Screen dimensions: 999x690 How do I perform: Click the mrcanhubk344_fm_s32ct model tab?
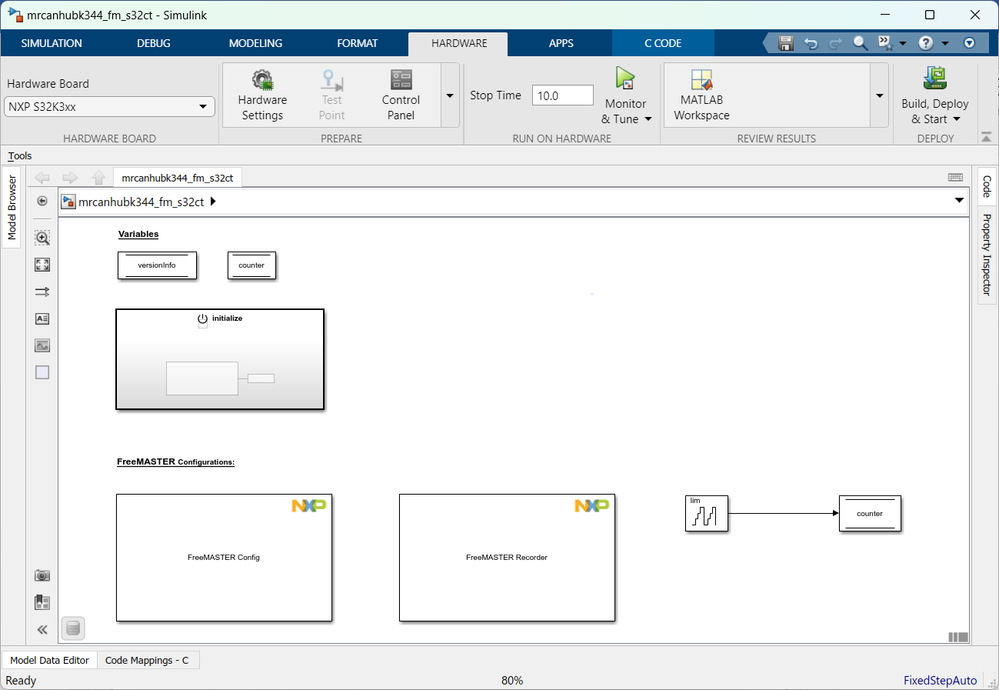[x=177, y=178]
